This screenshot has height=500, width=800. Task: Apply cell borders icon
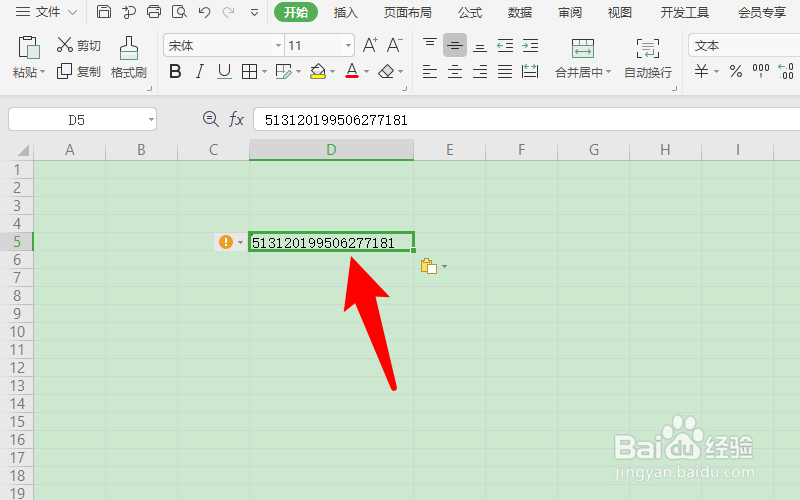[x=249, y=72]
